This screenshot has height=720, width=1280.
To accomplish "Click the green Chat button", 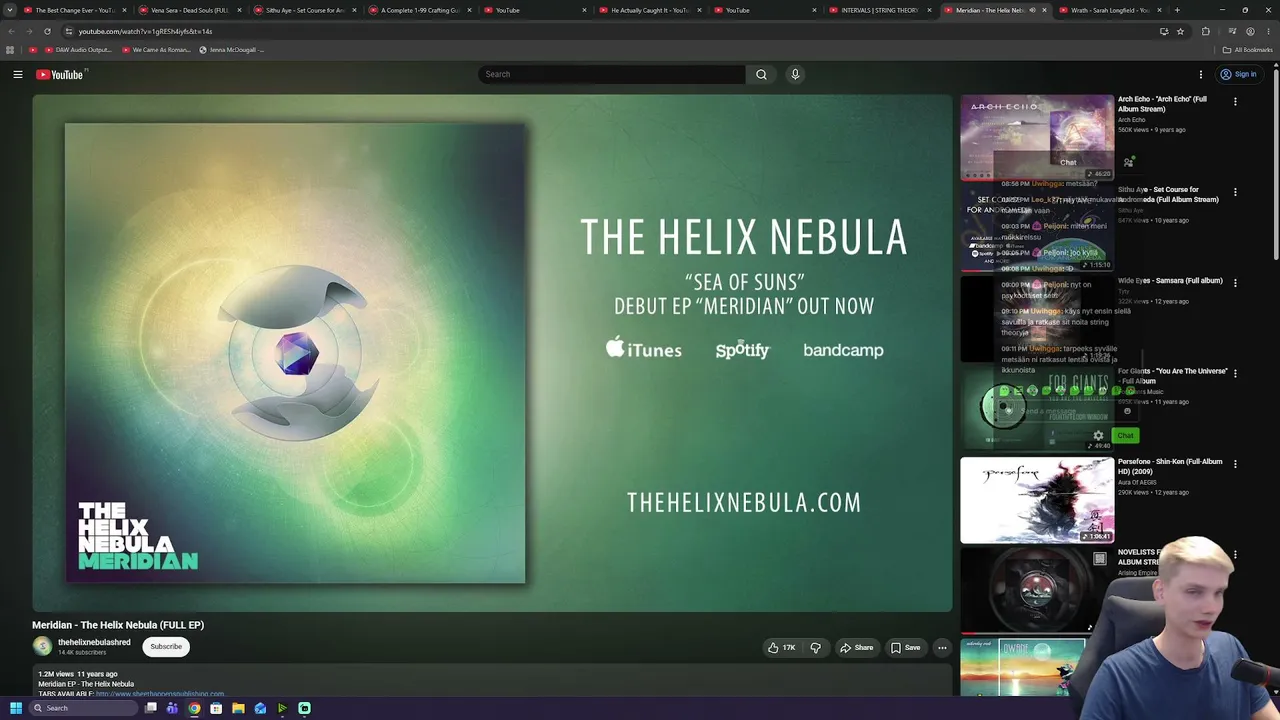I will pos(1125,436).
